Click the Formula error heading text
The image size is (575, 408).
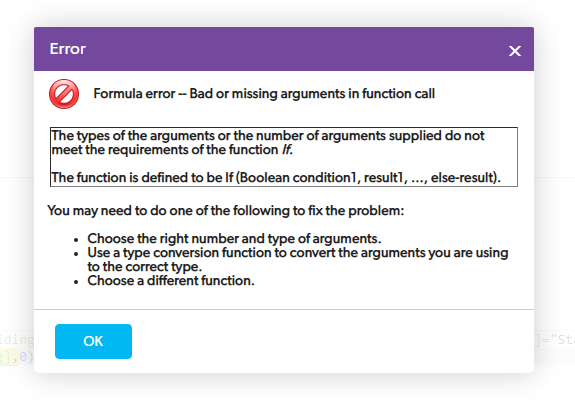coord(264,94)
